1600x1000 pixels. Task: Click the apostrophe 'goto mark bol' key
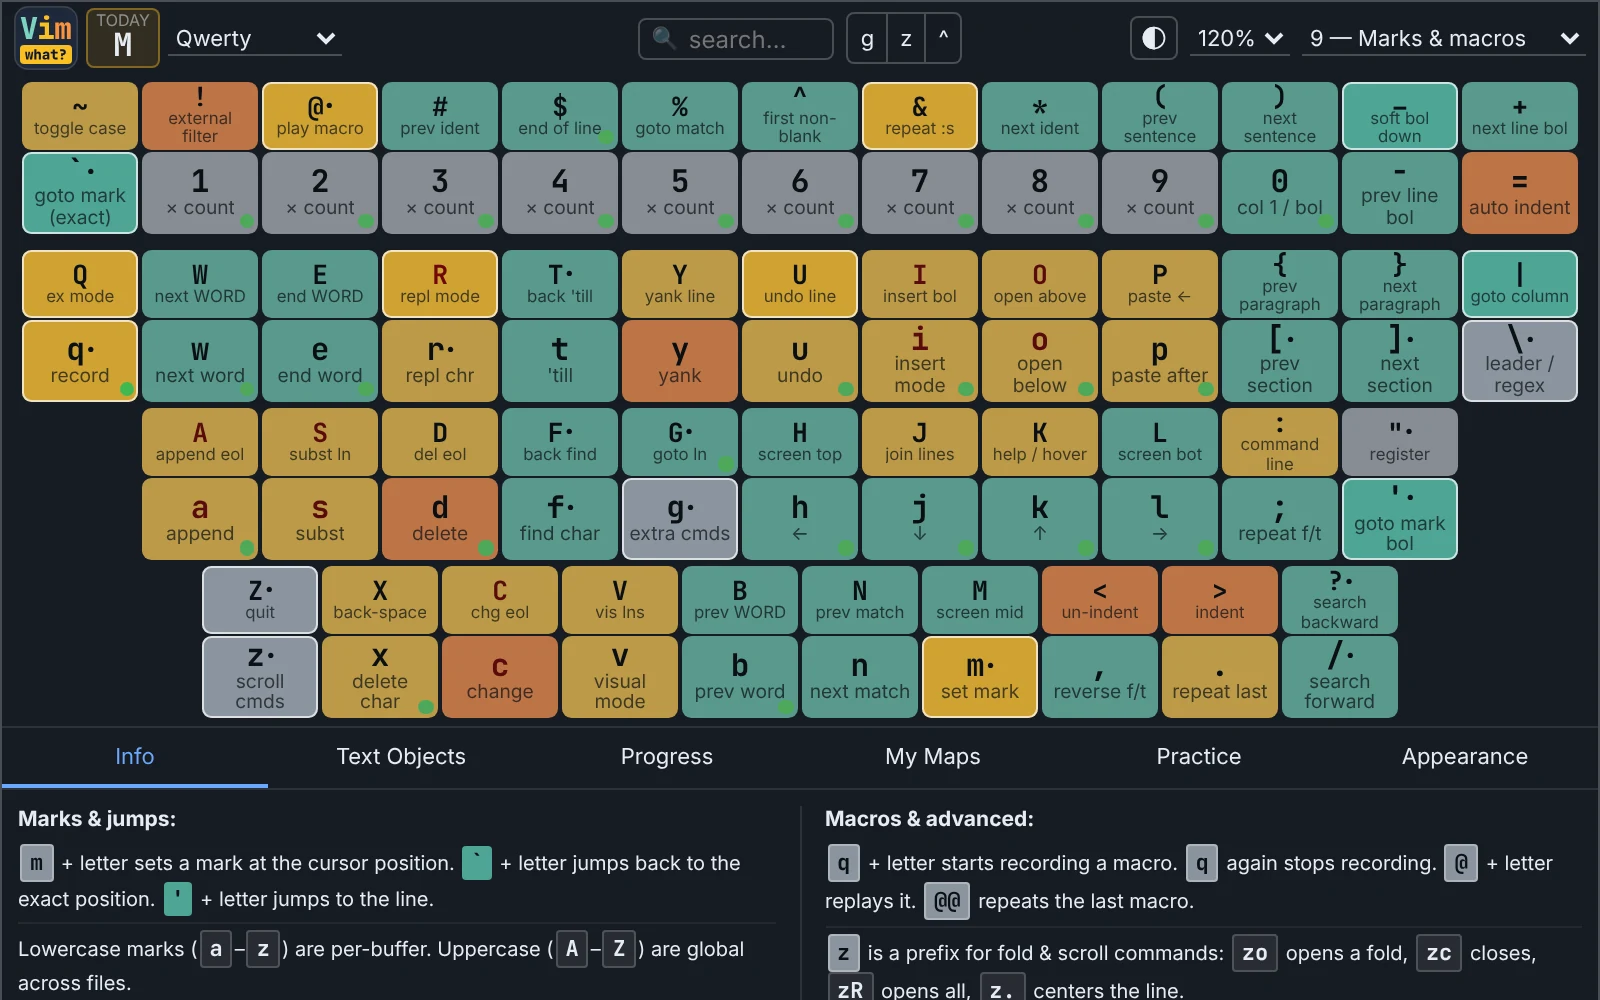(x=1400, y=519)
